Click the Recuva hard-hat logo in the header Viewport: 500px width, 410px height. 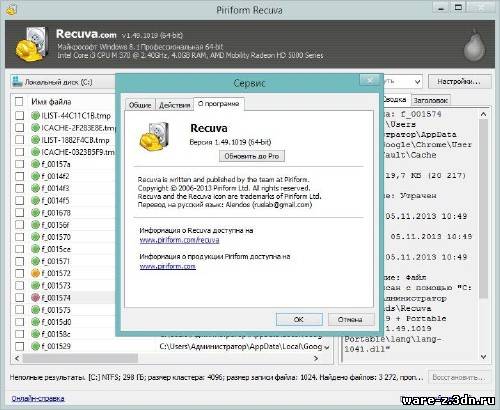31,45
